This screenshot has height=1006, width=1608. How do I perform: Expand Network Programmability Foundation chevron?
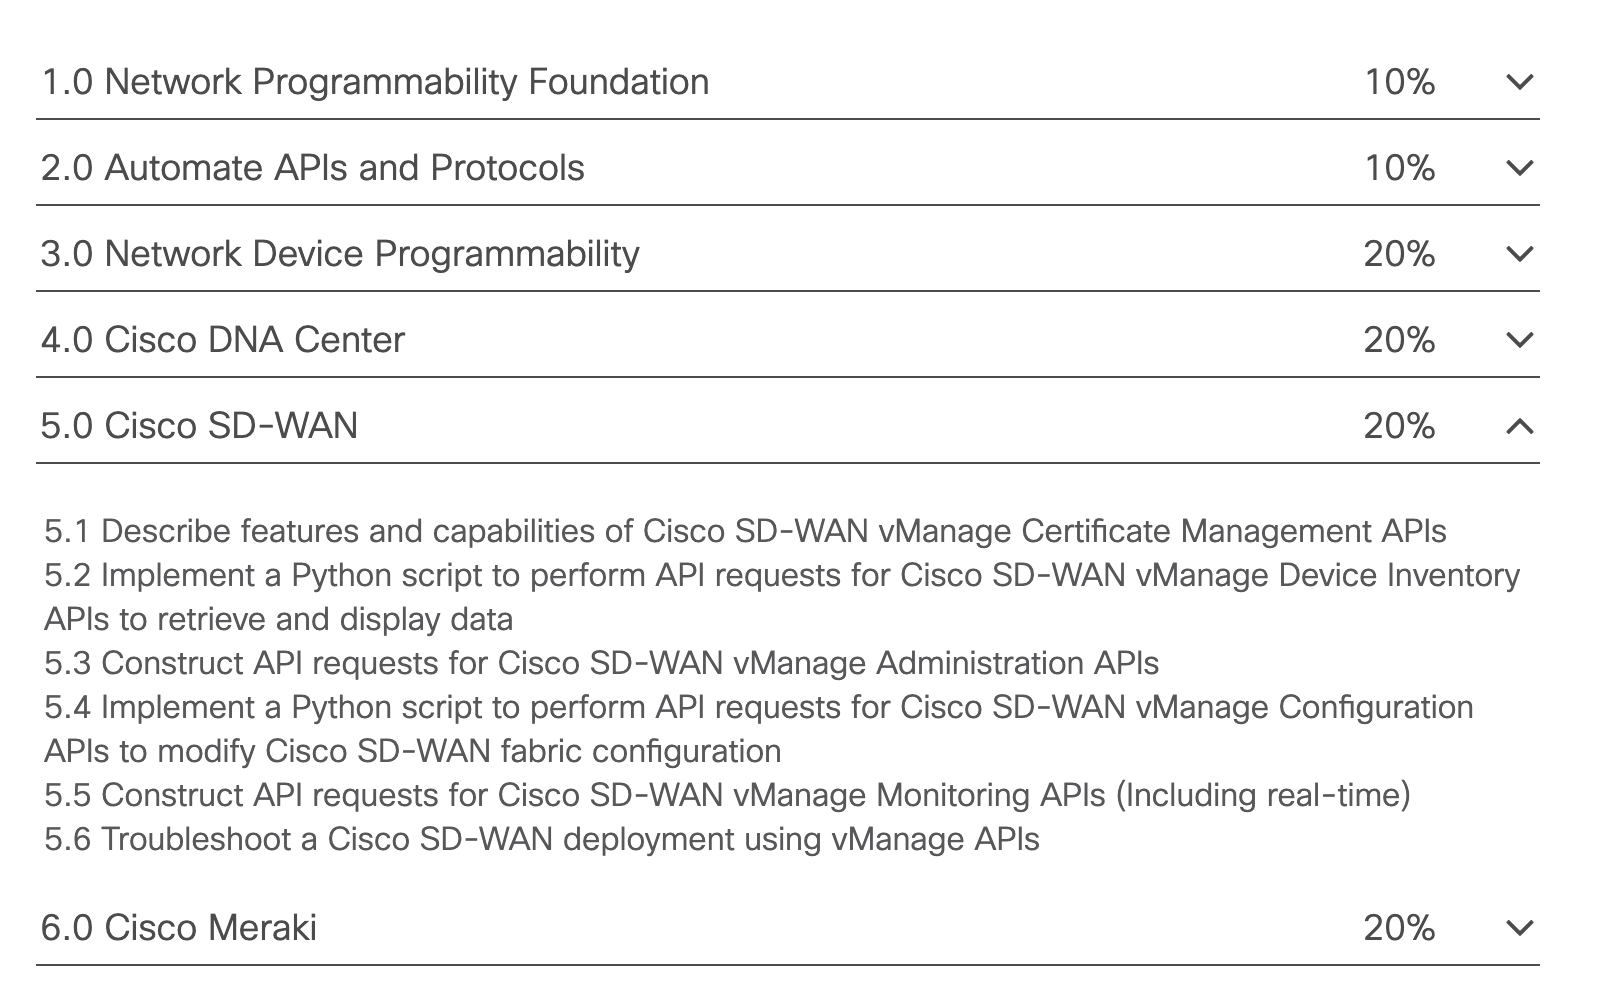(x=1519, y=82)
